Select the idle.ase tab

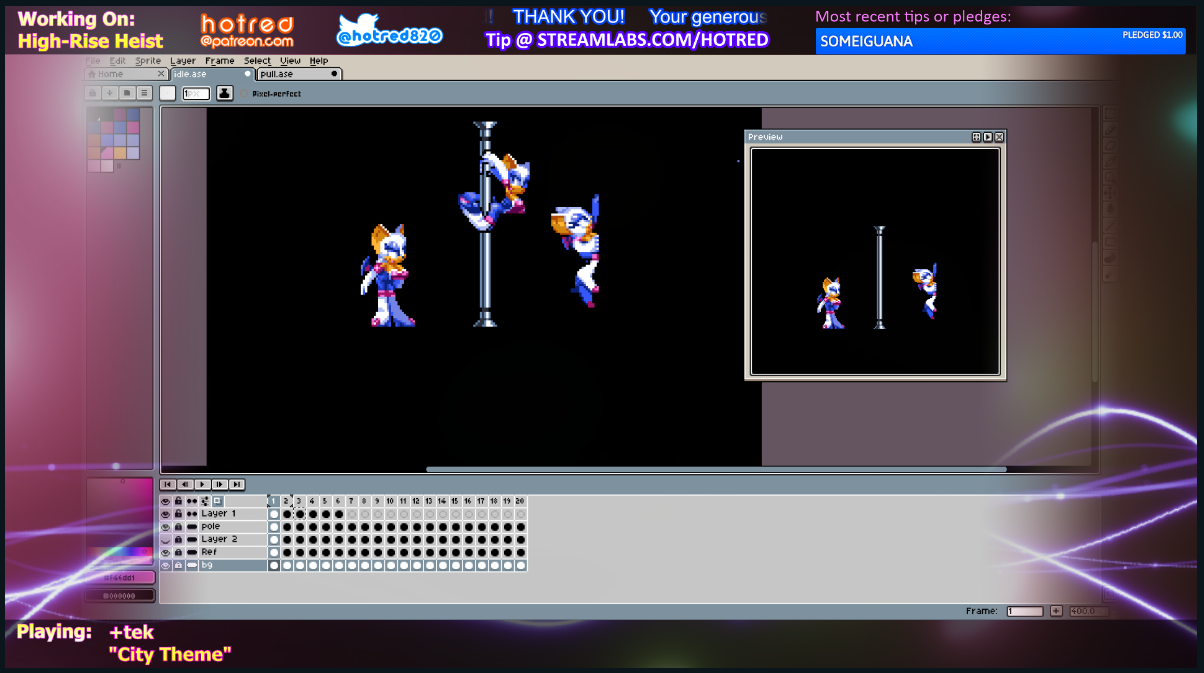pos(212,74)
